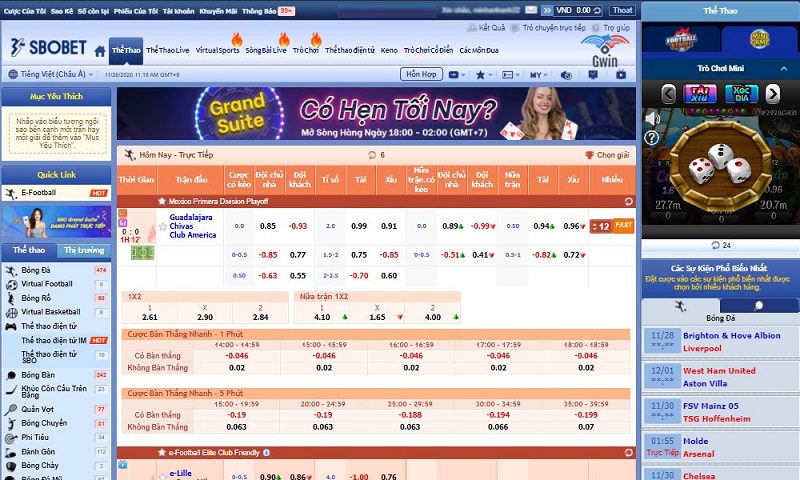Open the star favorites dropdown in toolbar
This screenshot has height=480, width=800.
click(484, 74)
